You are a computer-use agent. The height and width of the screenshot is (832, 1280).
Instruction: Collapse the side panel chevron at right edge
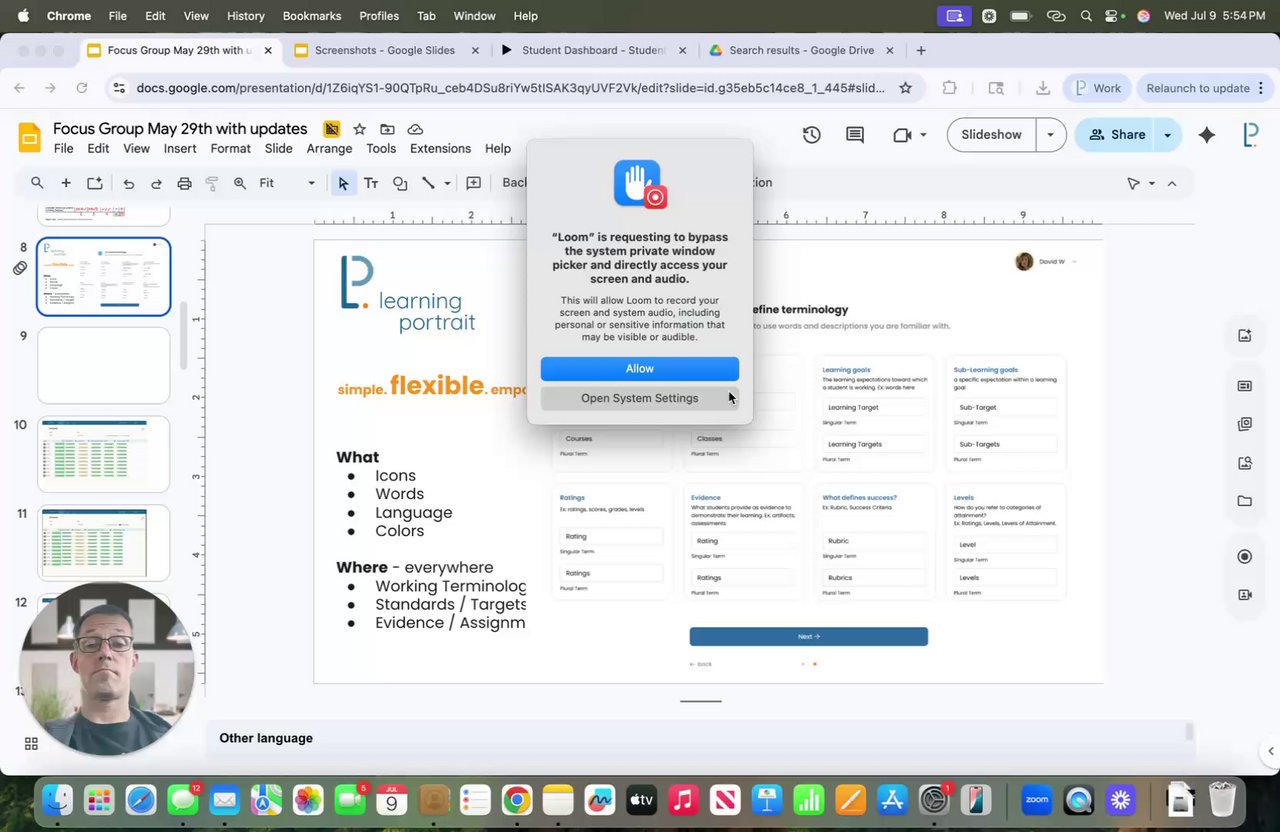1271,751
